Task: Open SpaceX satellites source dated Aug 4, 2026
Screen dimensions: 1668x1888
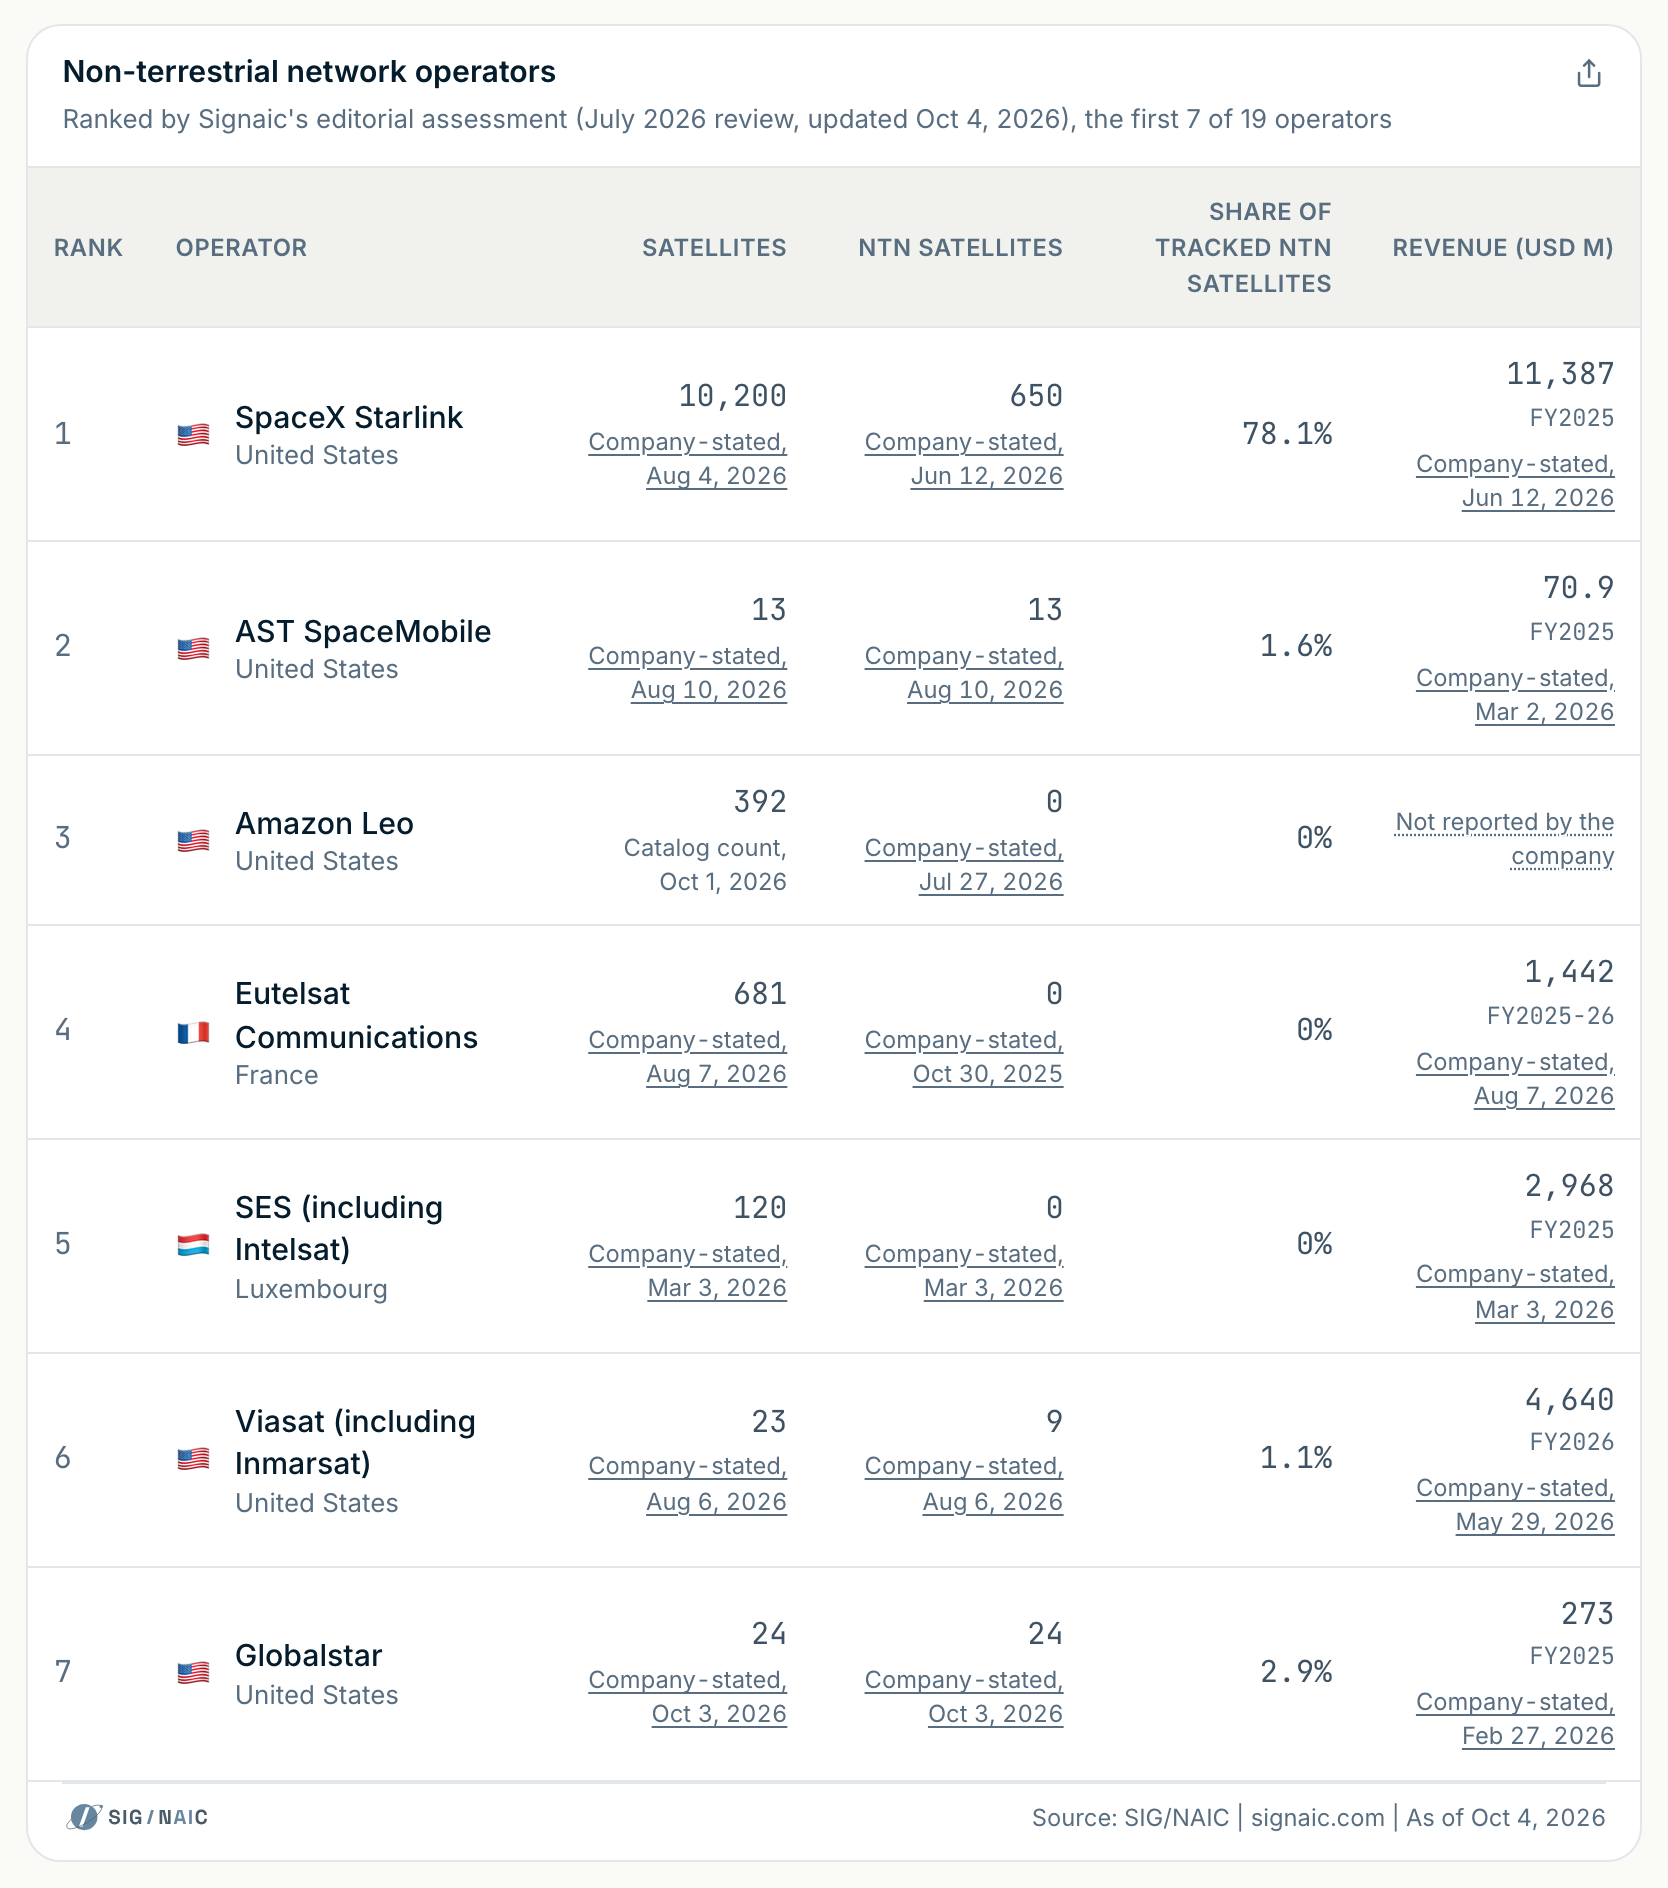Action: [688, 459]
